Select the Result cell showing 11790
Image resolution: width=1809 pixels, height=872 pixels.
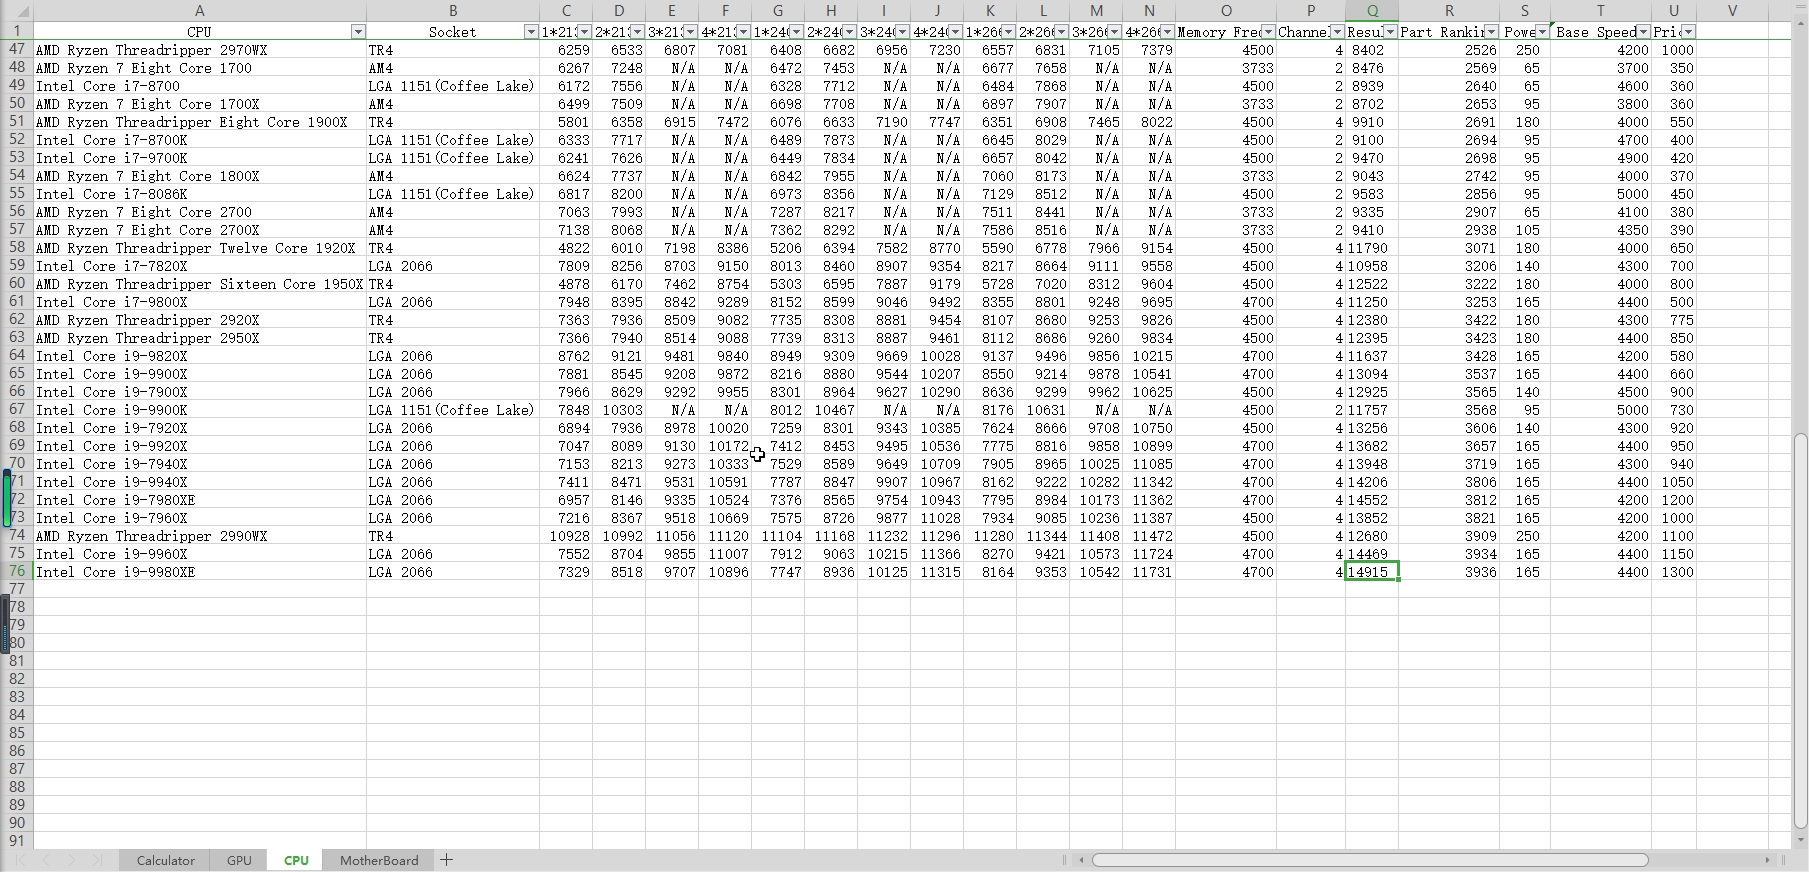[1372, 248]
